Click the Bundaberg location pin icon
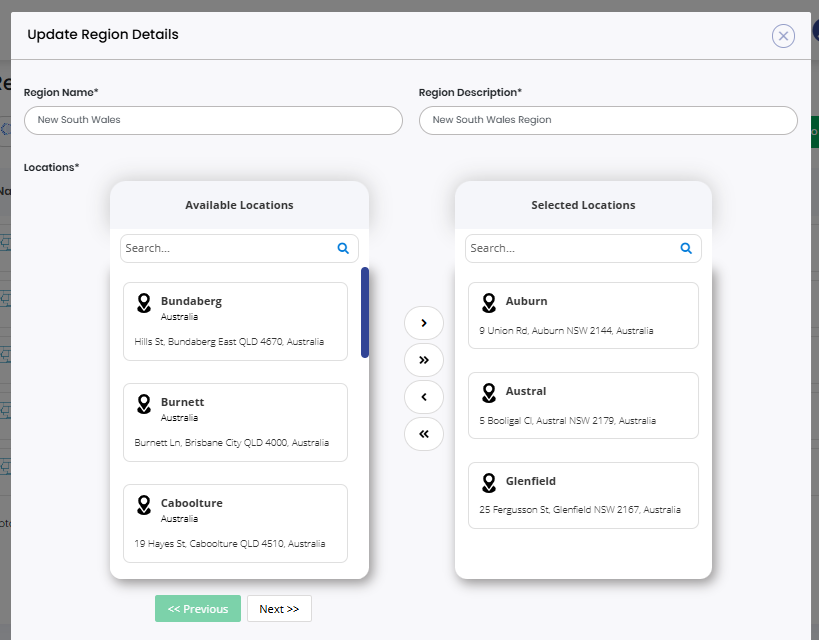Screen dimensions: 819x640 click(144, 303)
